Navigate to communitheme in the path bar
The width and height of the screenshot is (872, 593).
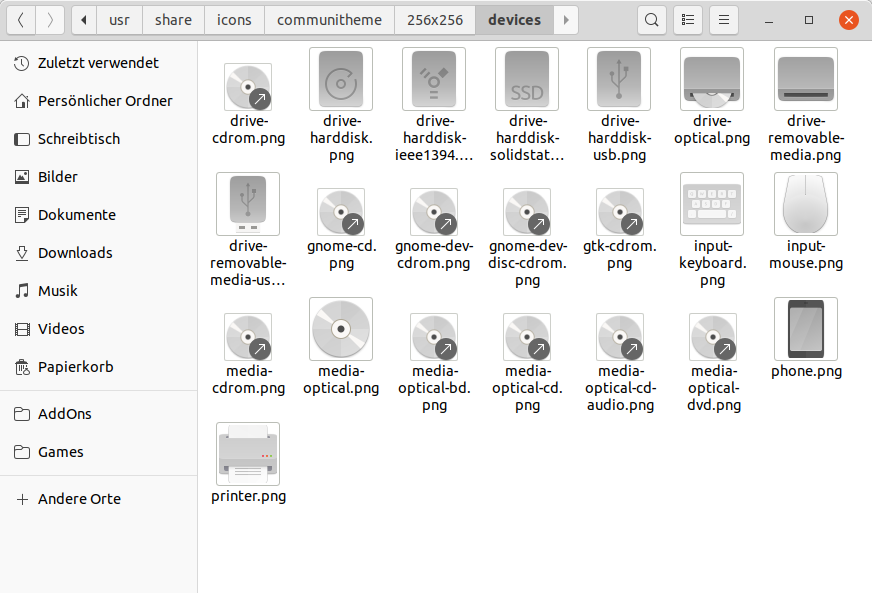coord(329,20)
